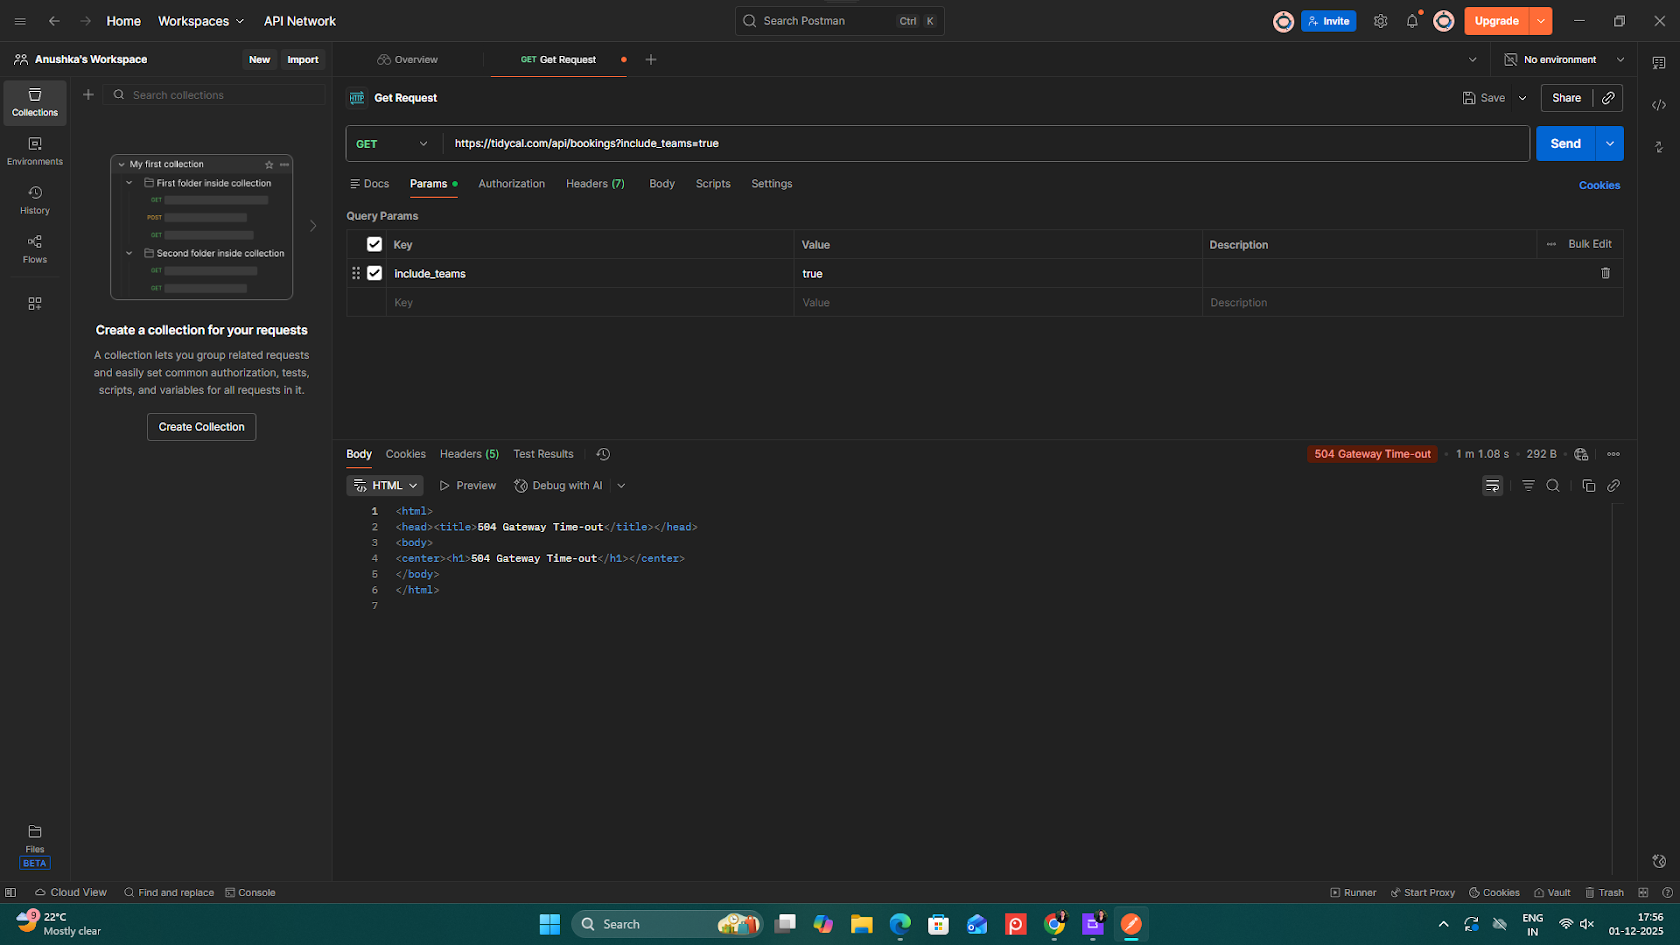Viewport: 1680px width, 945px height.
Task: Click the Create Collection button
Action: tap(201, 427)
